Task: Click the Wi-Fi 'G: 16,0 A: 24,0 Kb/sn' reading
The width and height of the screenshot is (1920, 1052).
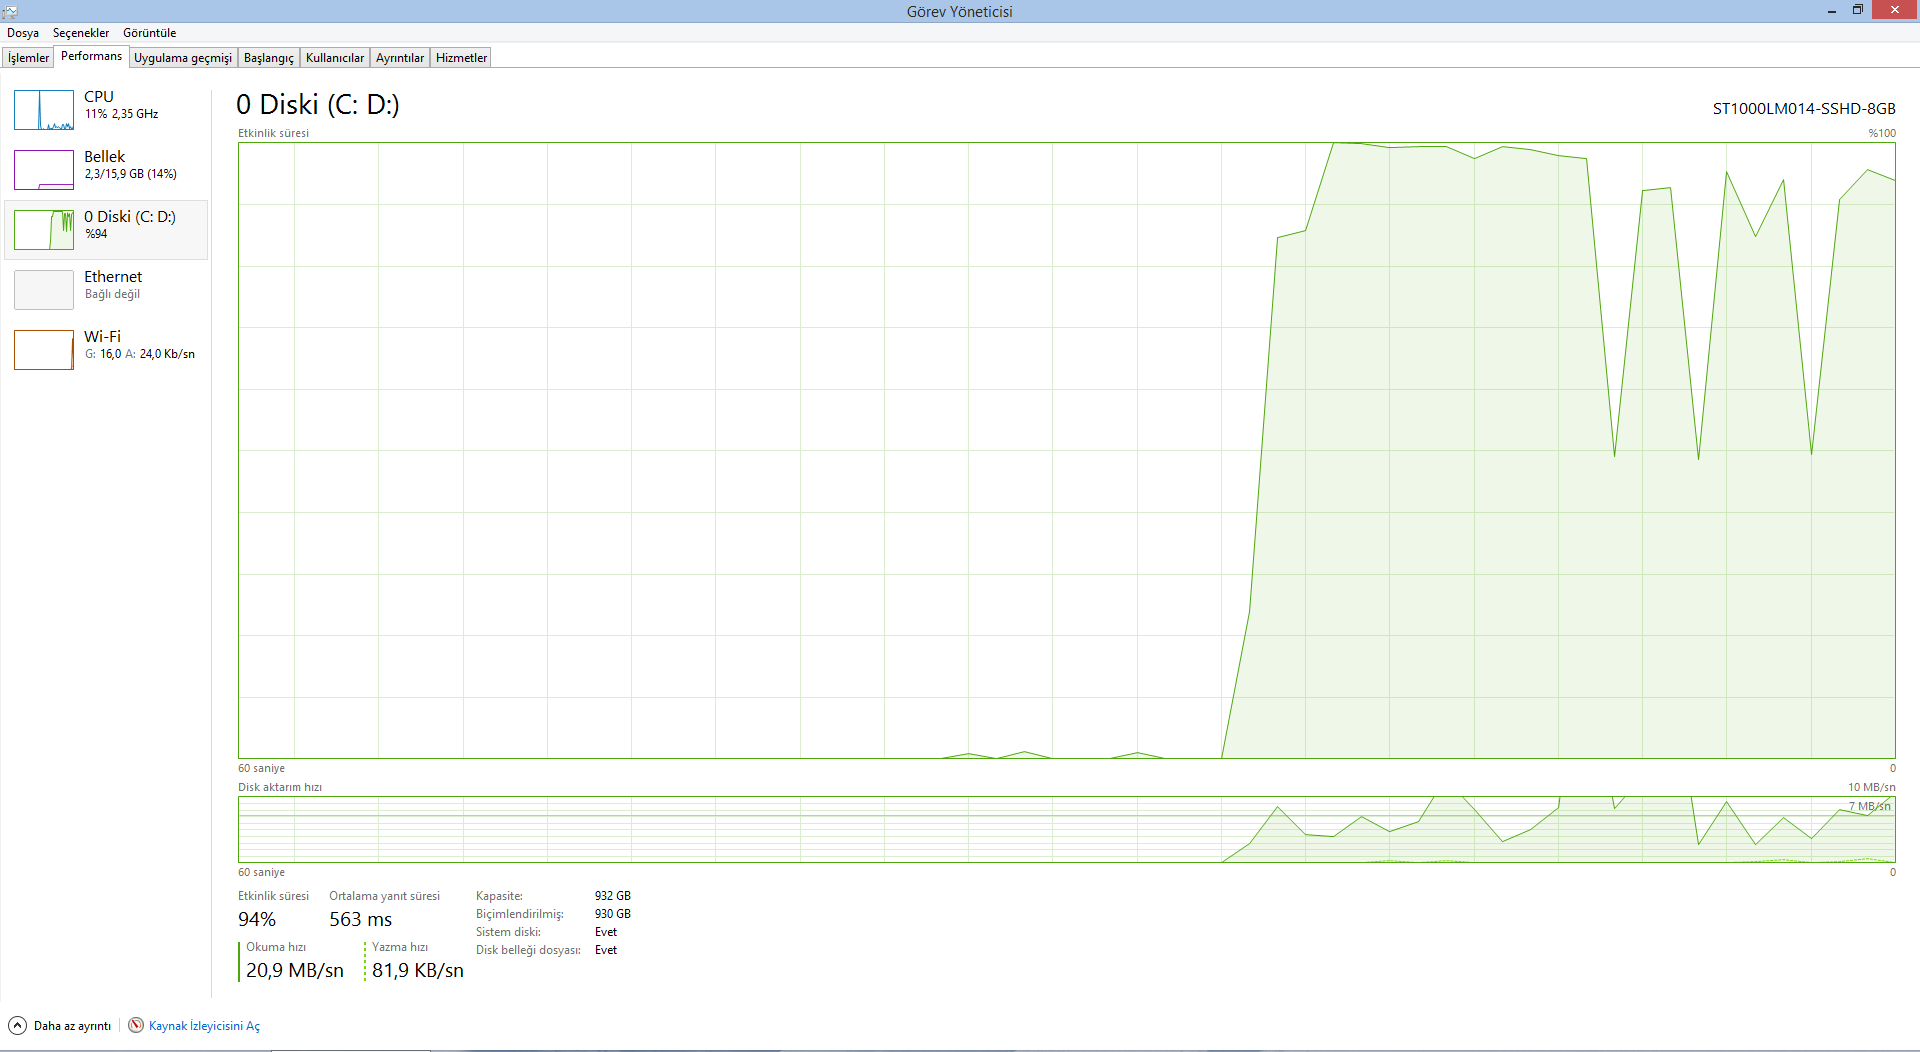Action: [x=140, y=354]
